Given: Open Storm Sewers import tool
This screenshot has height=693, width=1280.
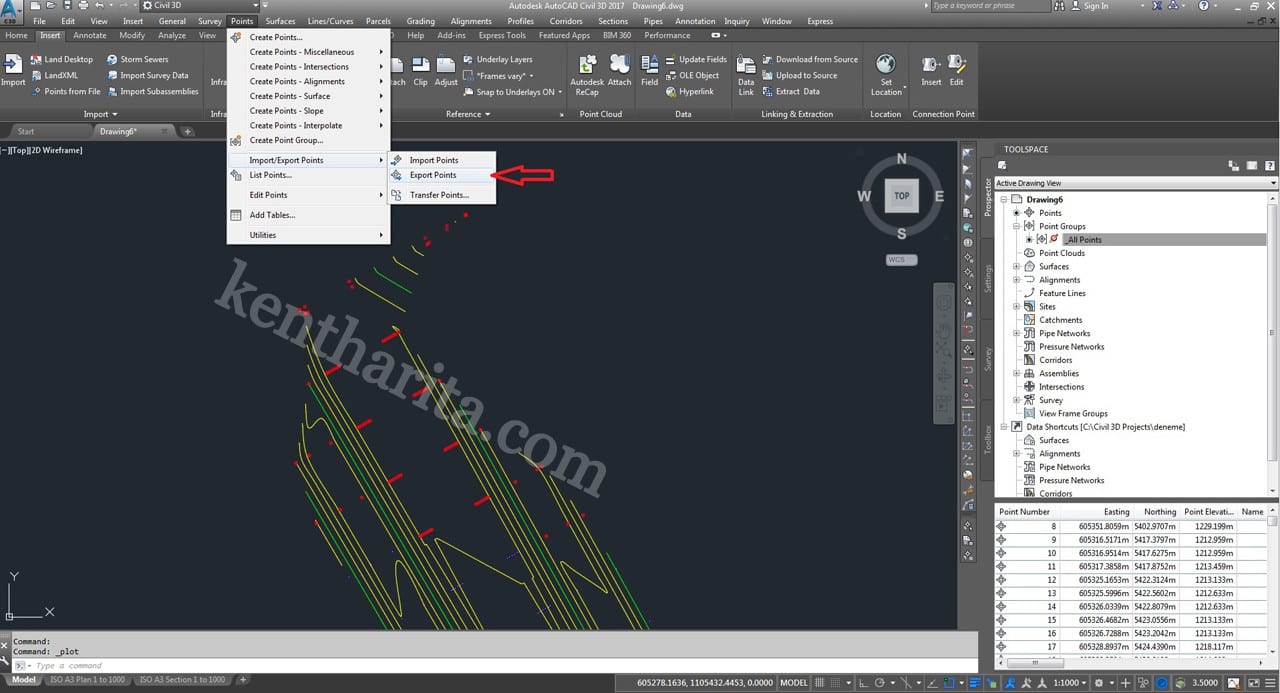Looking at the screenshot, I should pos(144,59).
